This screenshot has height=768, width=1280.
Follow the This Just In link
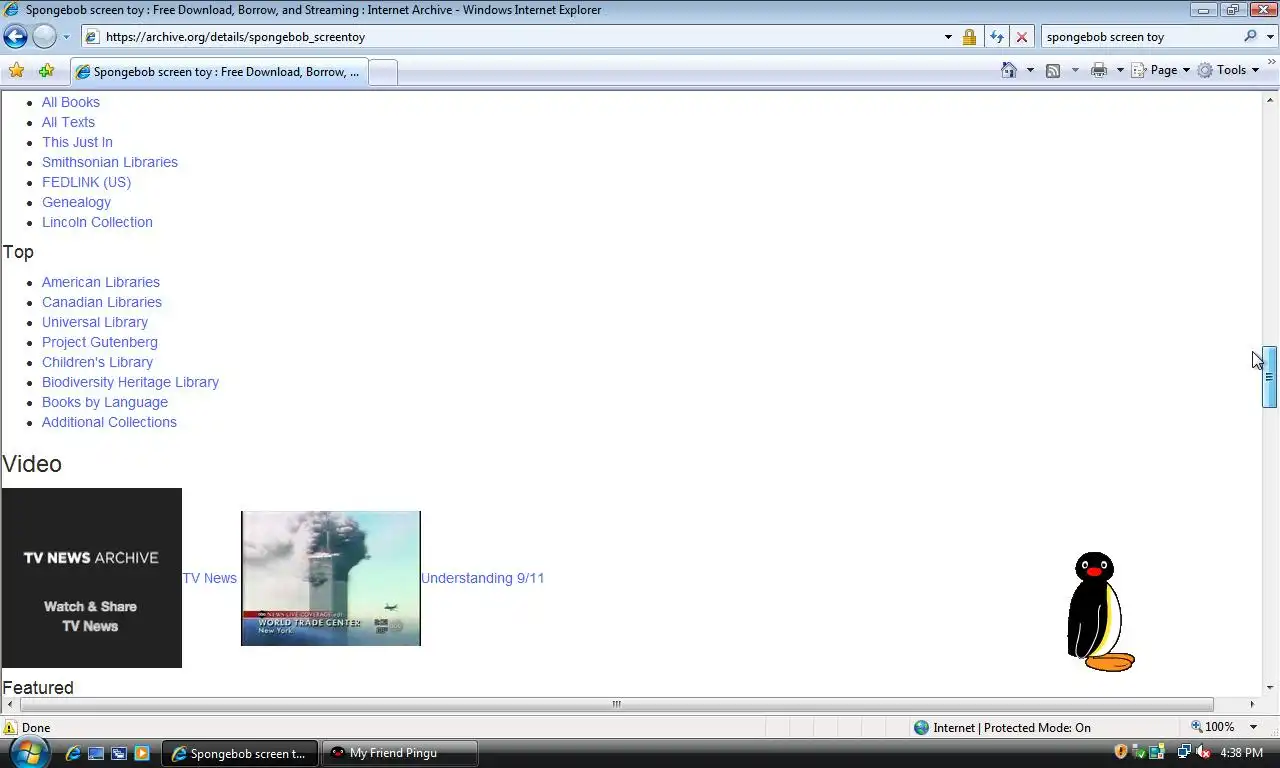click(x=77, y=142)
